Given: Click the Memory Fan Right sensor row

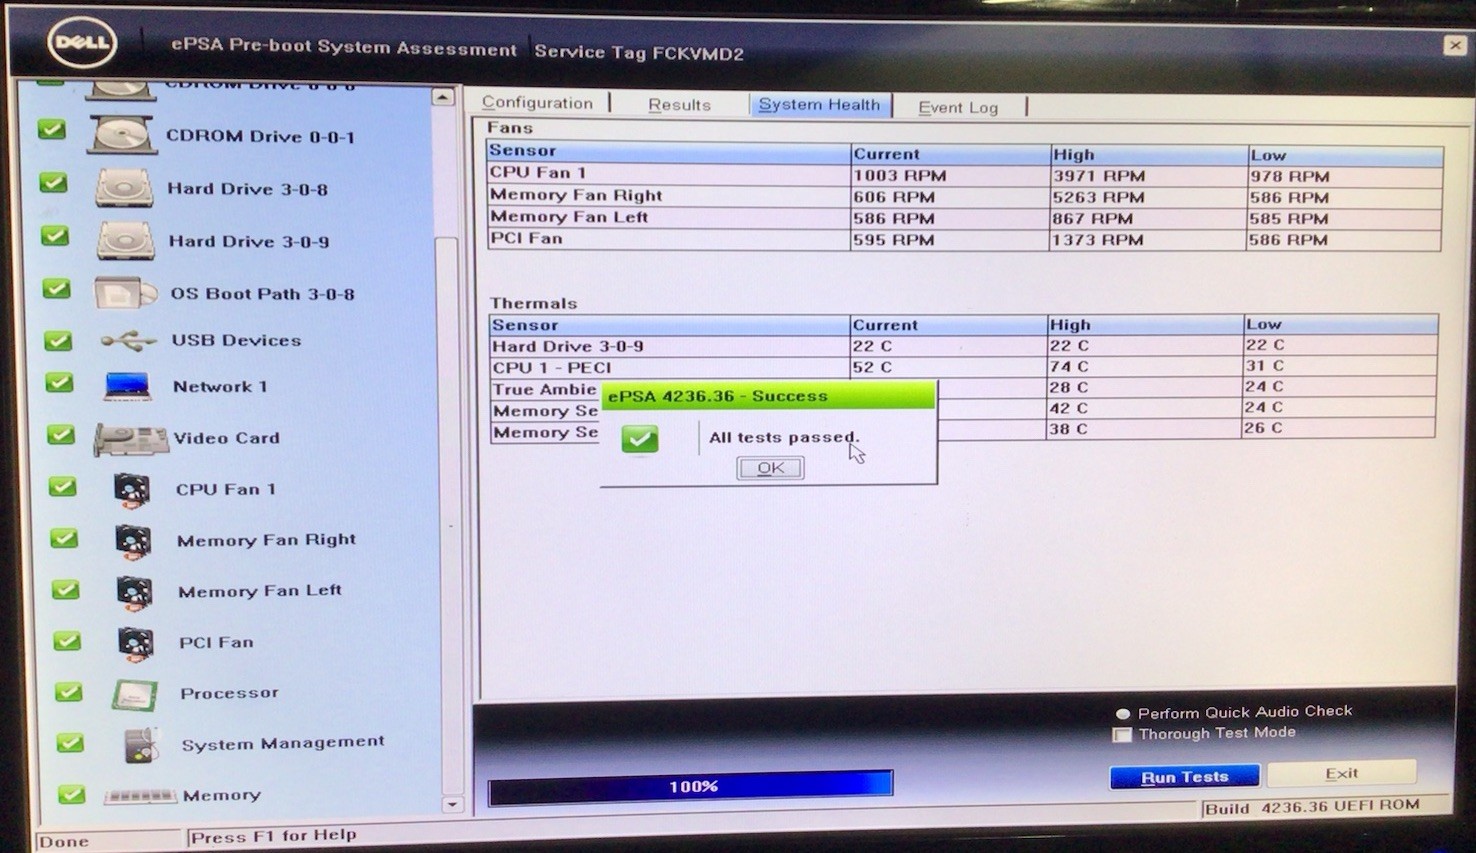Looking at the screenshot, I should pyautogui.click(x=965, y=196).
